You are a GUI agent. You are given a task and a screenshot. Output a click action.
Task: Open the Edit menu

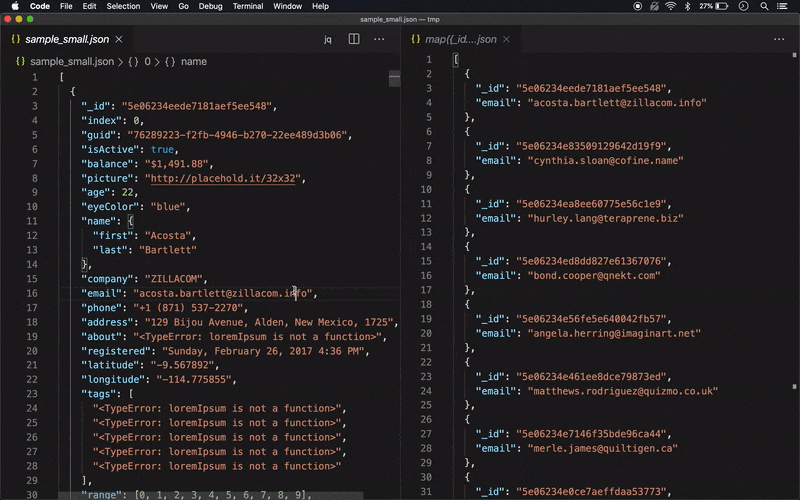(x=89, y=6)
